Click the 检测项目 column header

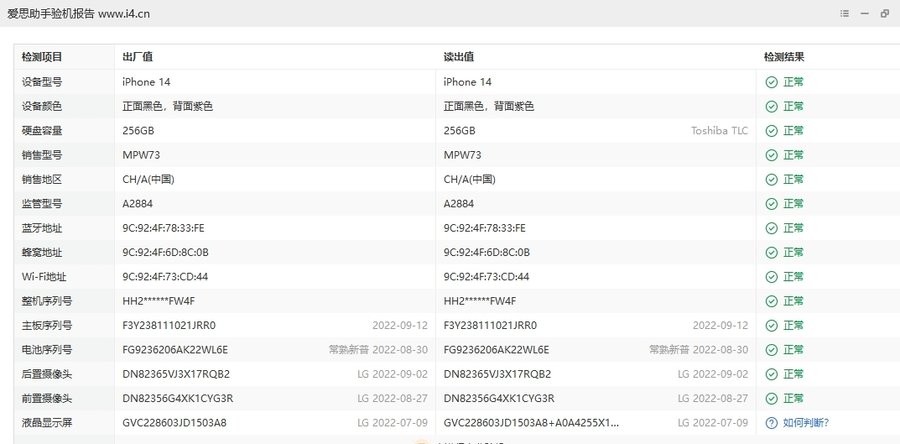point(42,57)
